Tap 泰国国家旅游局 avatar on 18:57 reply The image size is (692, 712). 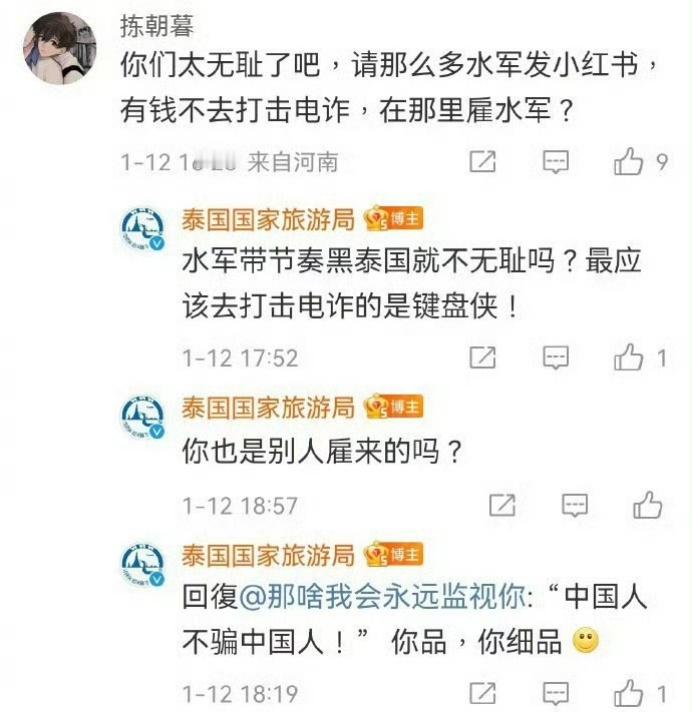click(143, 417)
